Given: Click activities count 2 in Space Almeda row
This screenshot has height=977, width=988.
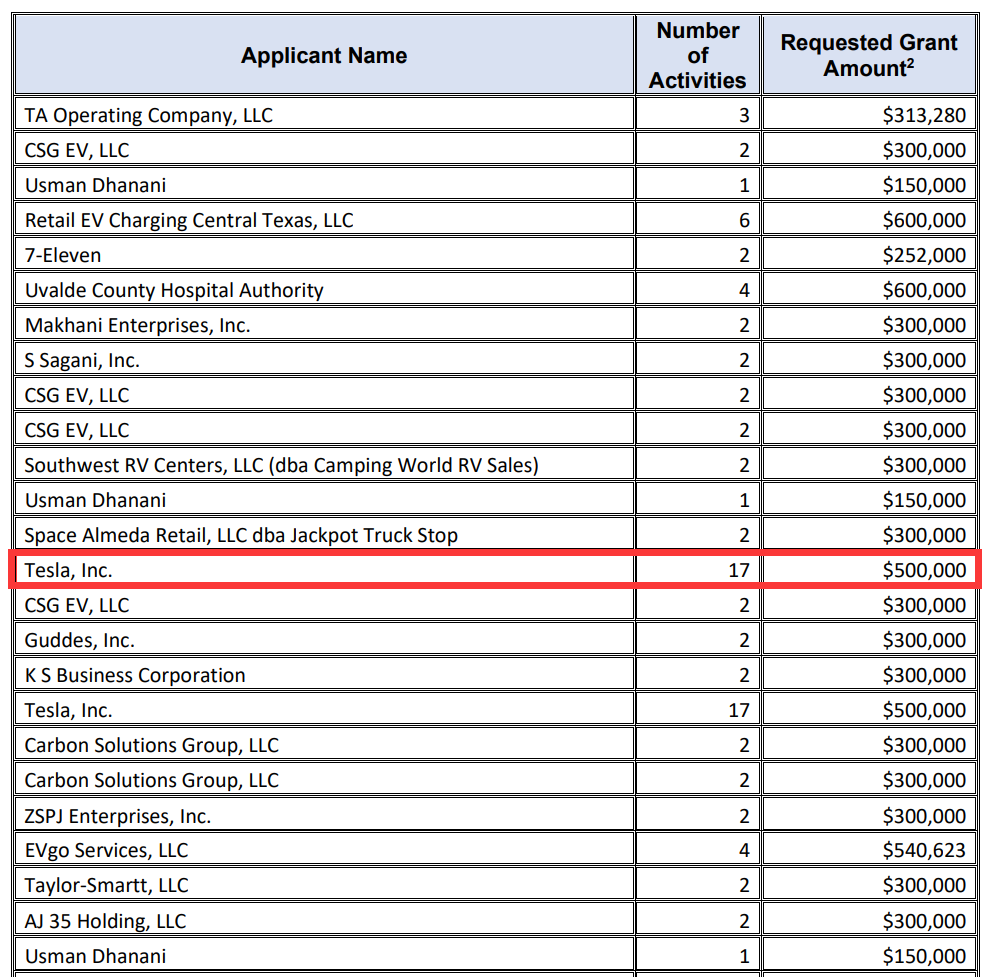Looking at the screenshot, I should (698, 535).
